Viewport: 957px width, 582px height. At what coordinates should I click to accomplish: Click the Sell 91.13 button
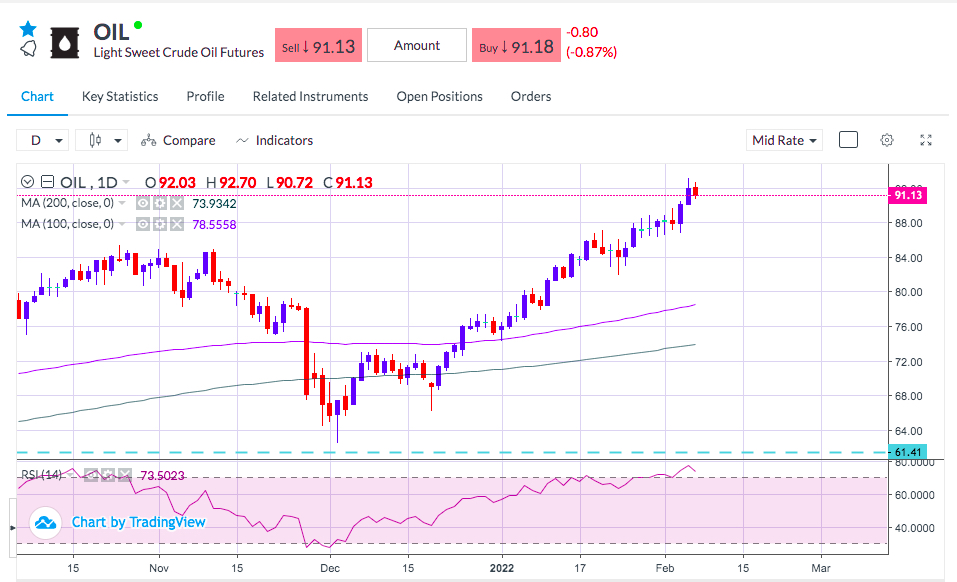click(318, 45)
